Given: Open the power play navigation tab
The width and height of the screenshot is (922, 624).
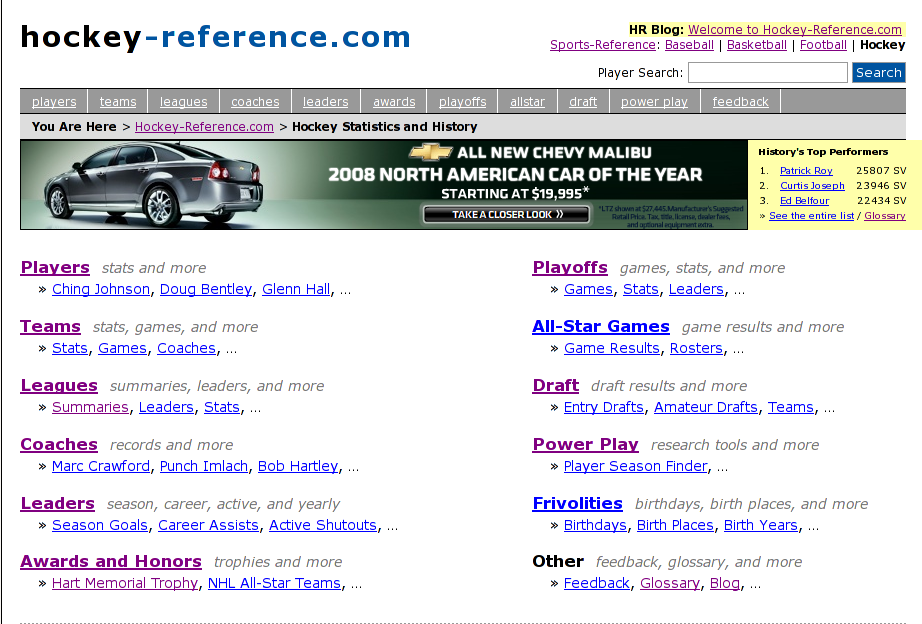Looking at the screenshot, I should click(x=654, y=102).
